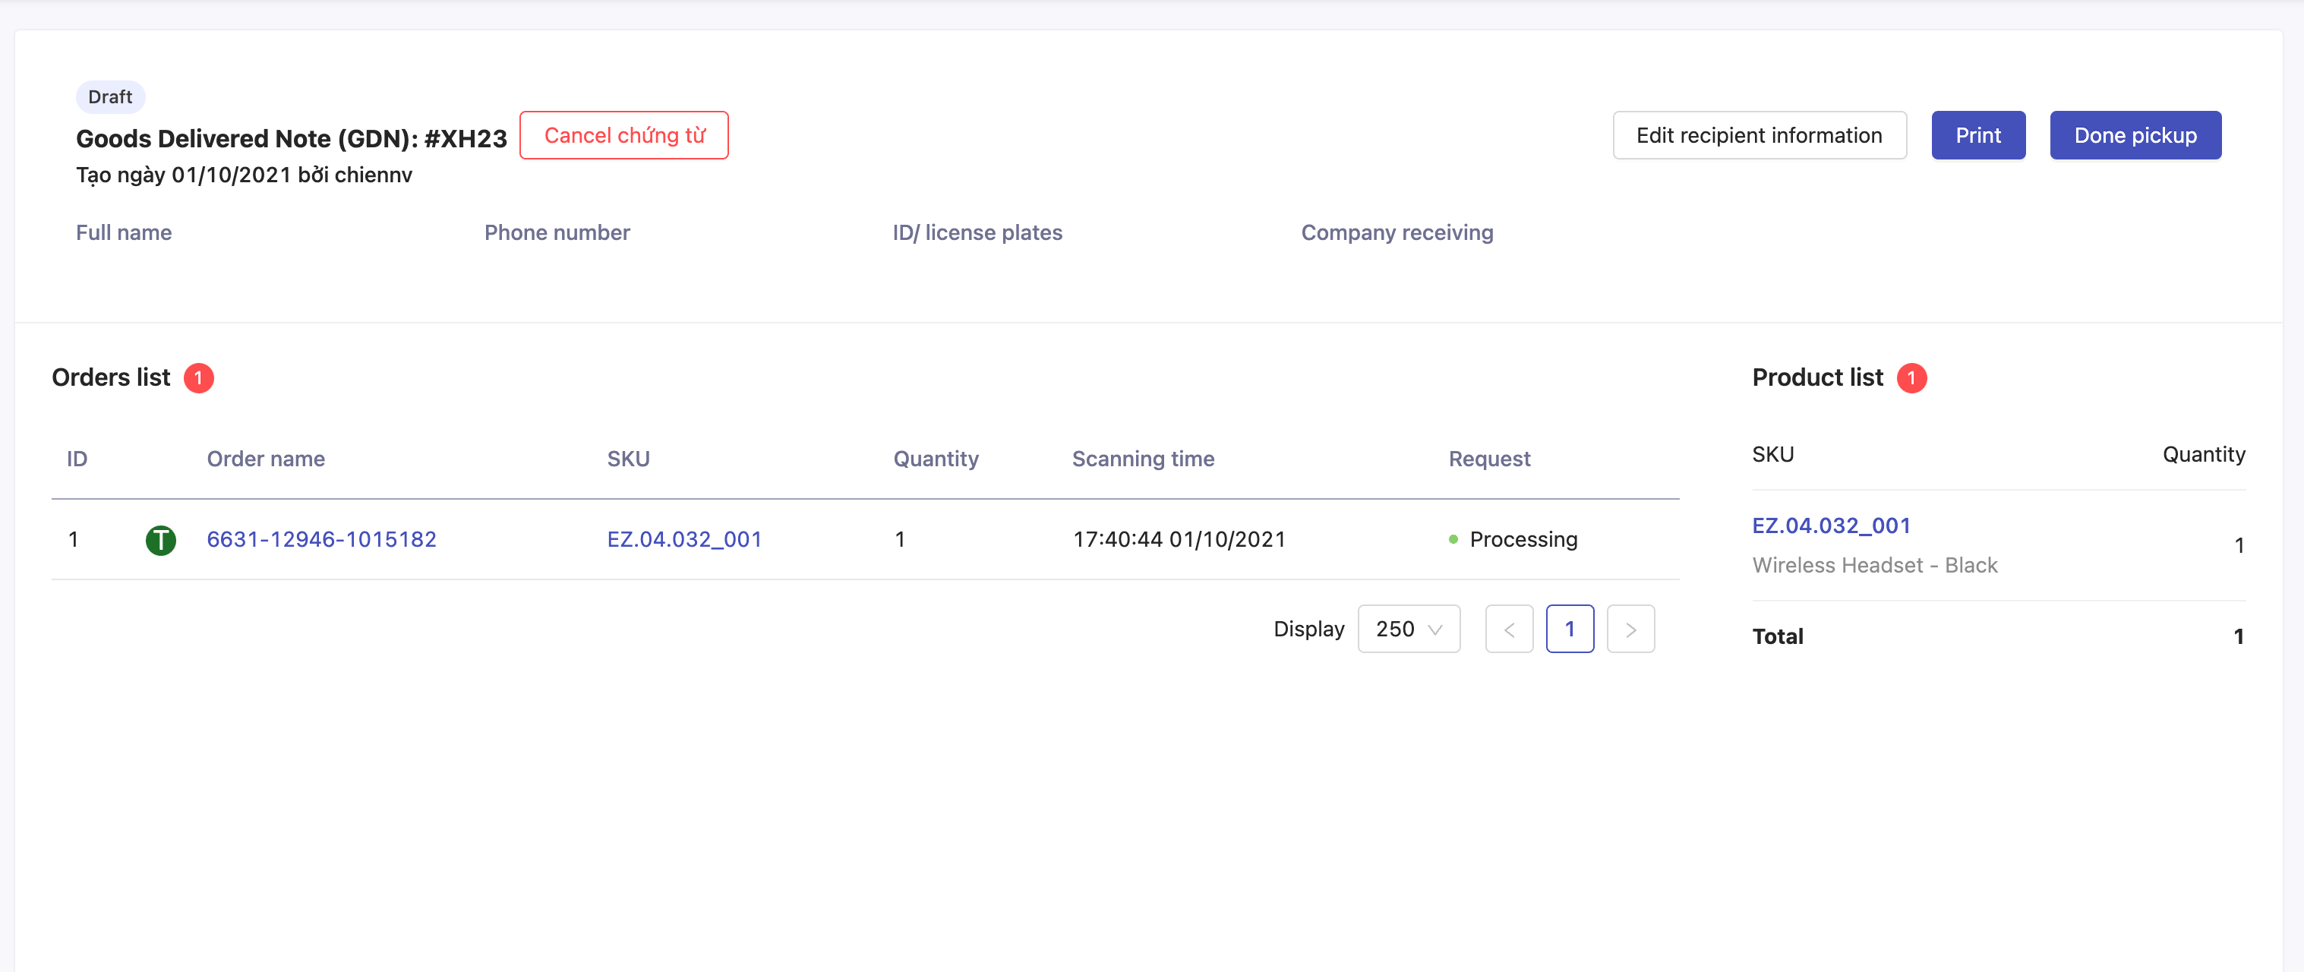Click the Draft status tag
2304x972 pixels.
pyautogui.click(x=110, y=97)
